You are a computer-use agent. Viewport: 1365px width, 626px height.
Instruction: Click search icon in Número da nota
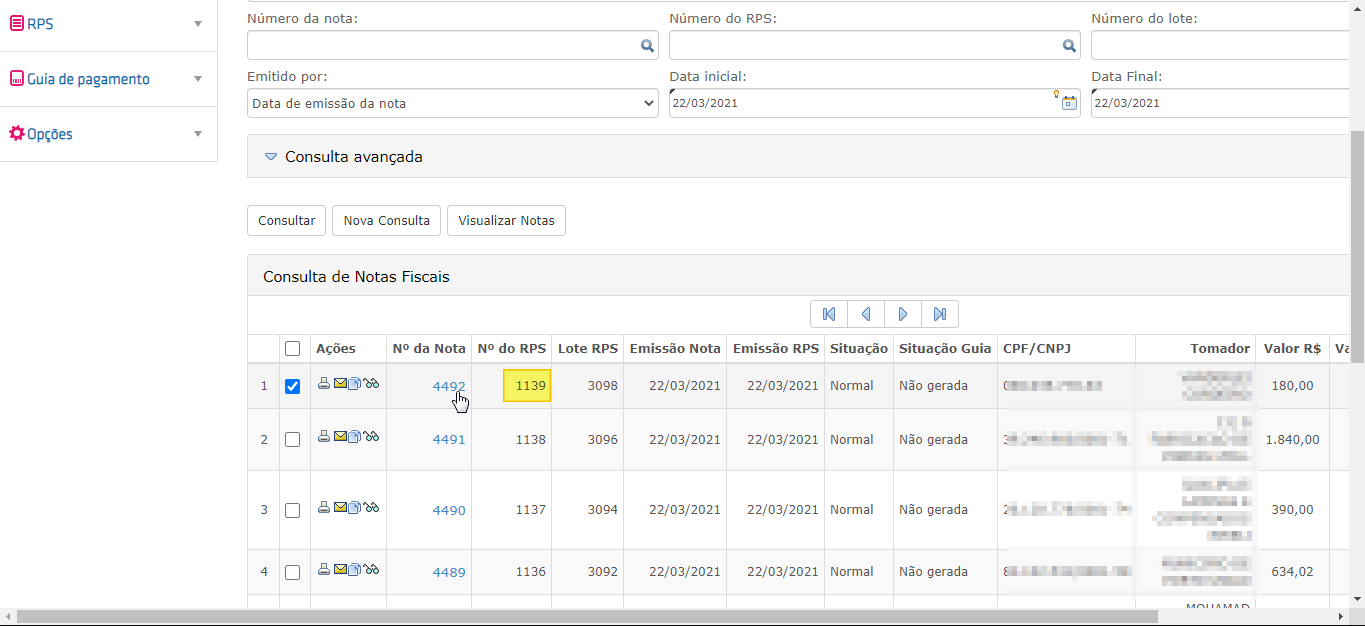(647, 45)
